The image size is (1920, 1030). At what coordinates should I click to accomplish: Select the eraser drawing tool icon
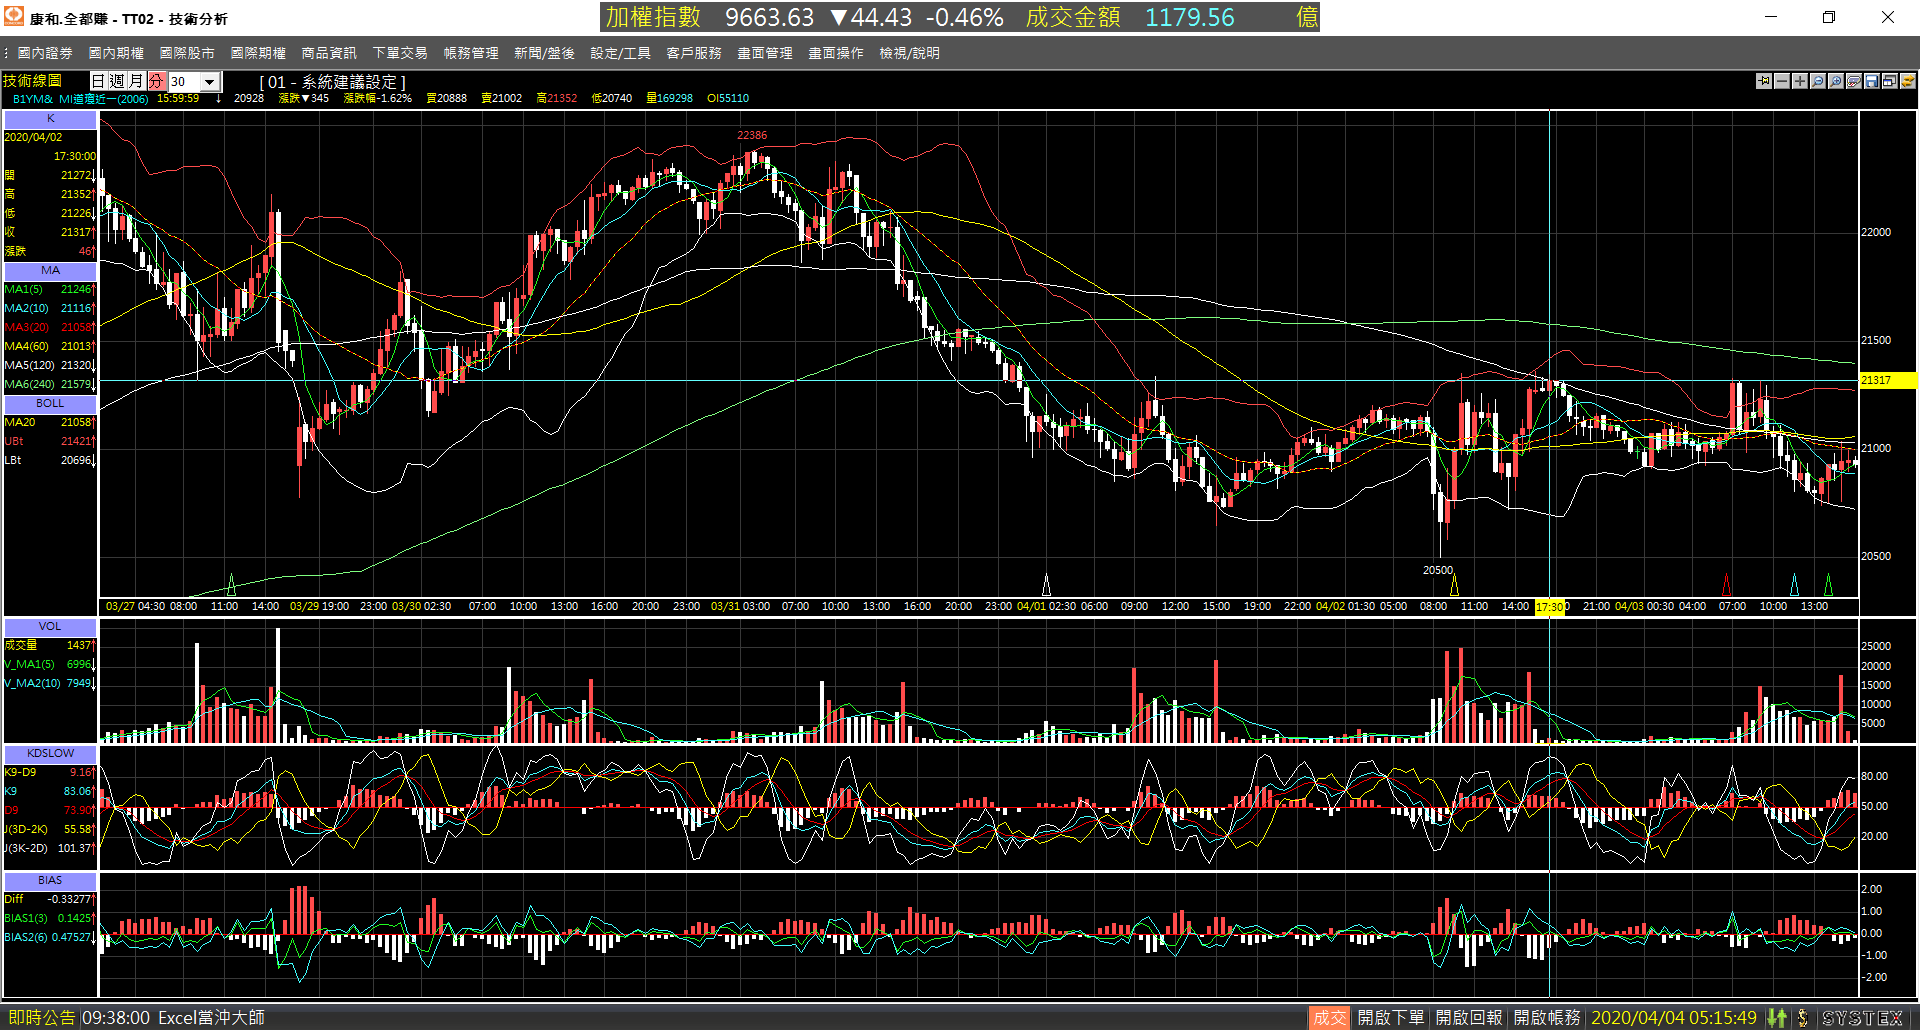pyautogui.click(x=1854, y=81)
